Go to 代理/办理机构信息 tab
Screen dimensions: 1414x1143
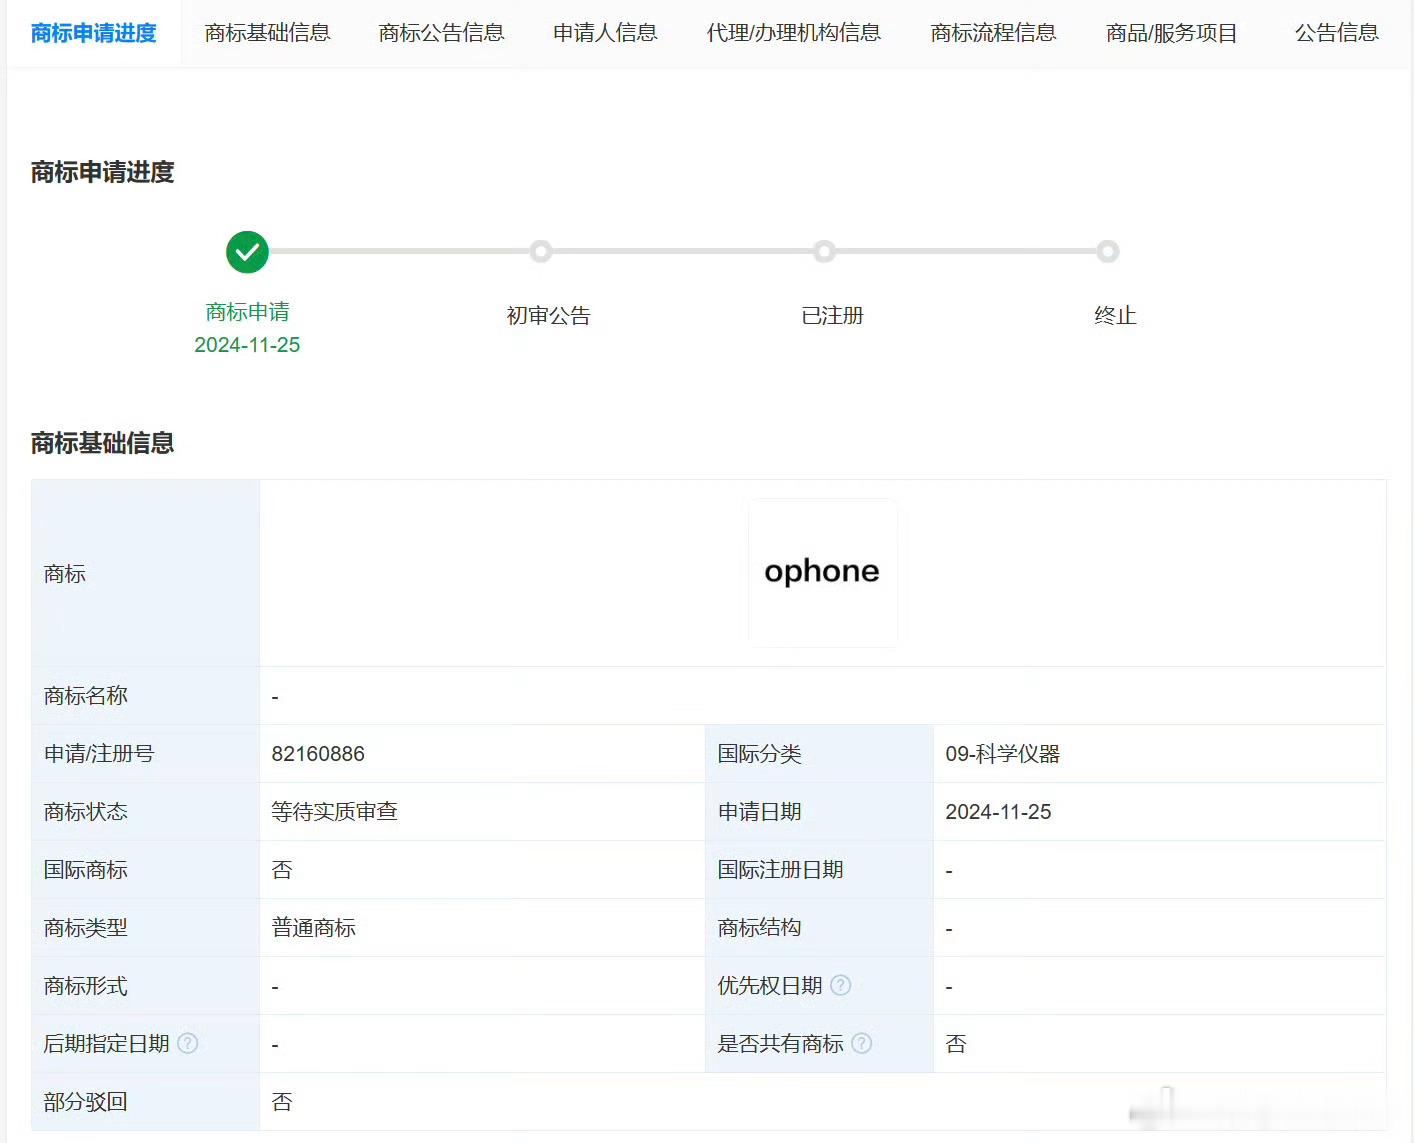pyautogui.click(x=794, y=33)
